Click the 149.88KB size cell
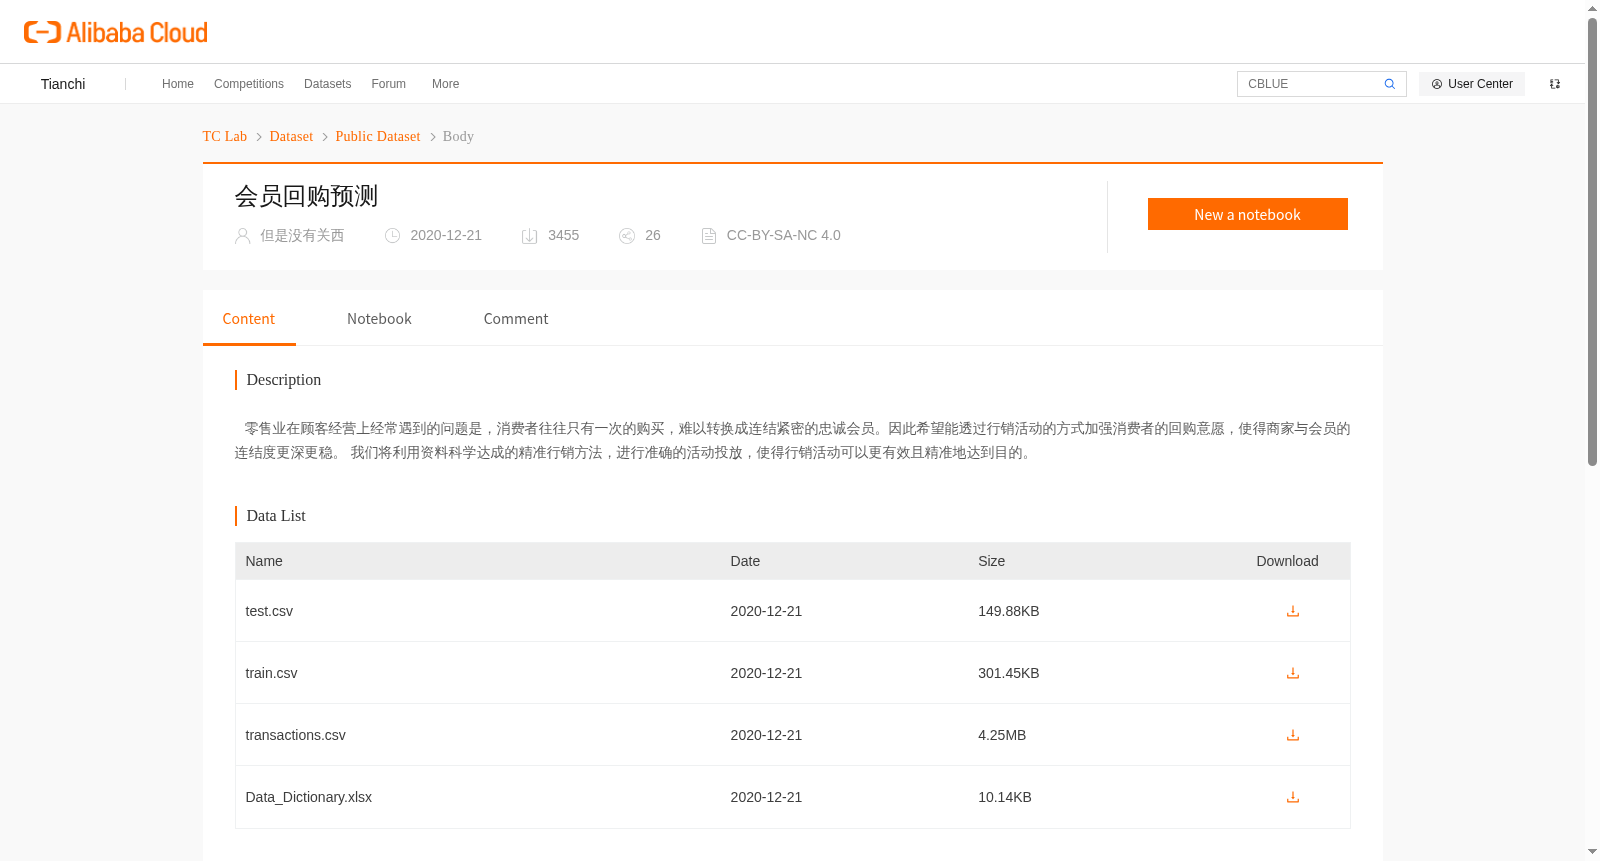The height and width of the screenshot is (861, 1600). (x=1008, y=611)
